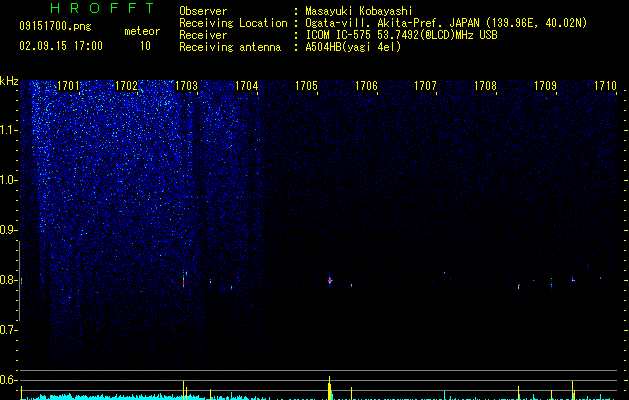The image size is (629, 400).
Task: Click the 1703 time marker
Action: click(187, 86)
